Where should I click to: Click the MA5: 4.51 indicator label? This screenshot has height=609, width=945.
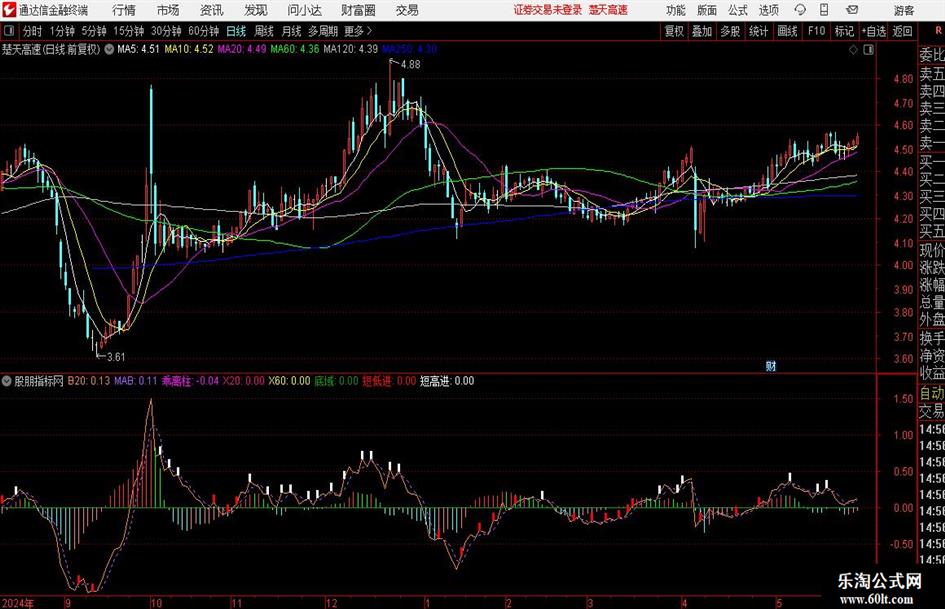[x=138, y=49]
